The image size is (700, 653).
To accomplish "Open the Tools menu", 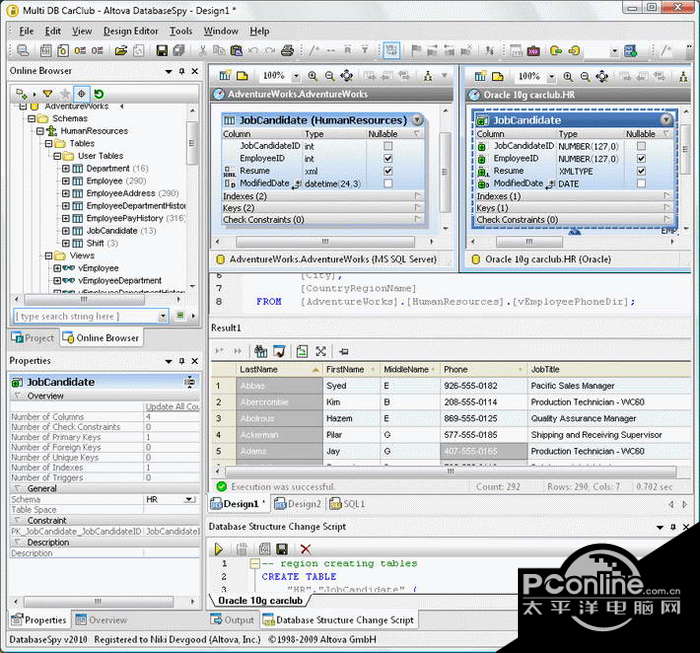I will pyautogui.click(x=180, y=31).
